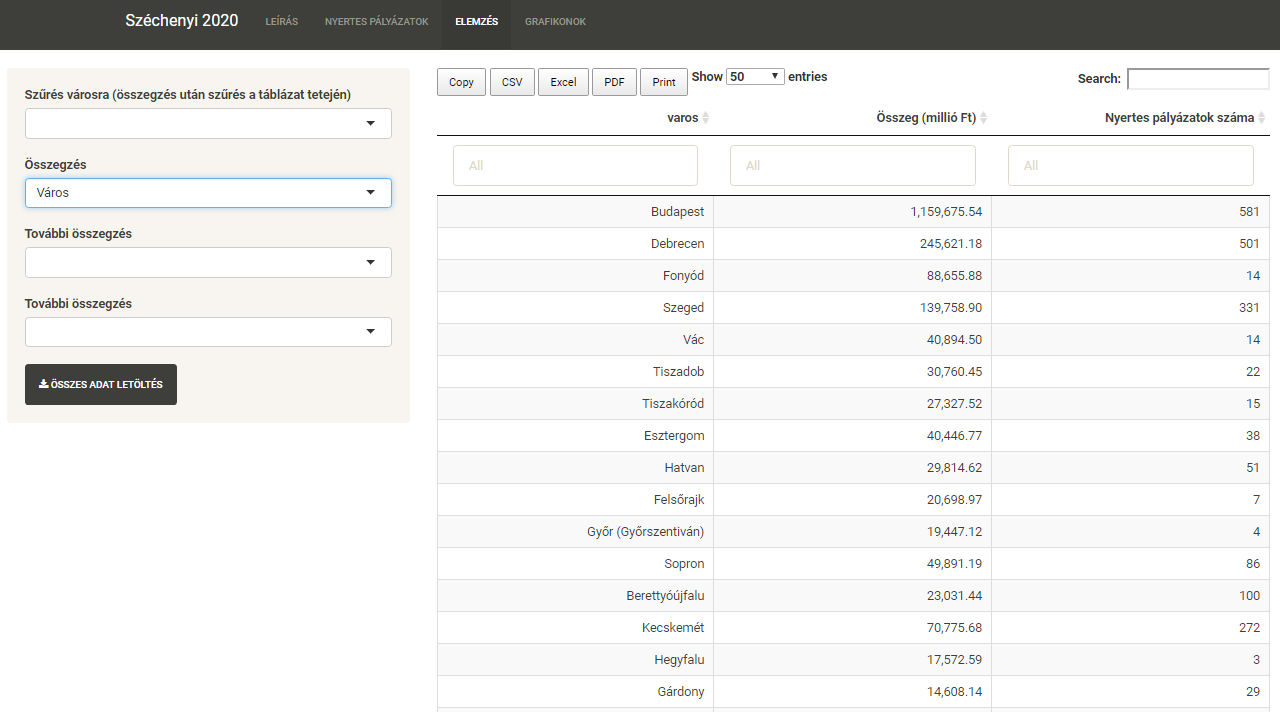Image resolution: width=1280 pixels, height=712 pixels.
Task: Expand the Összegzés dropdown showing Város
Action: click(x=208, y=193)
